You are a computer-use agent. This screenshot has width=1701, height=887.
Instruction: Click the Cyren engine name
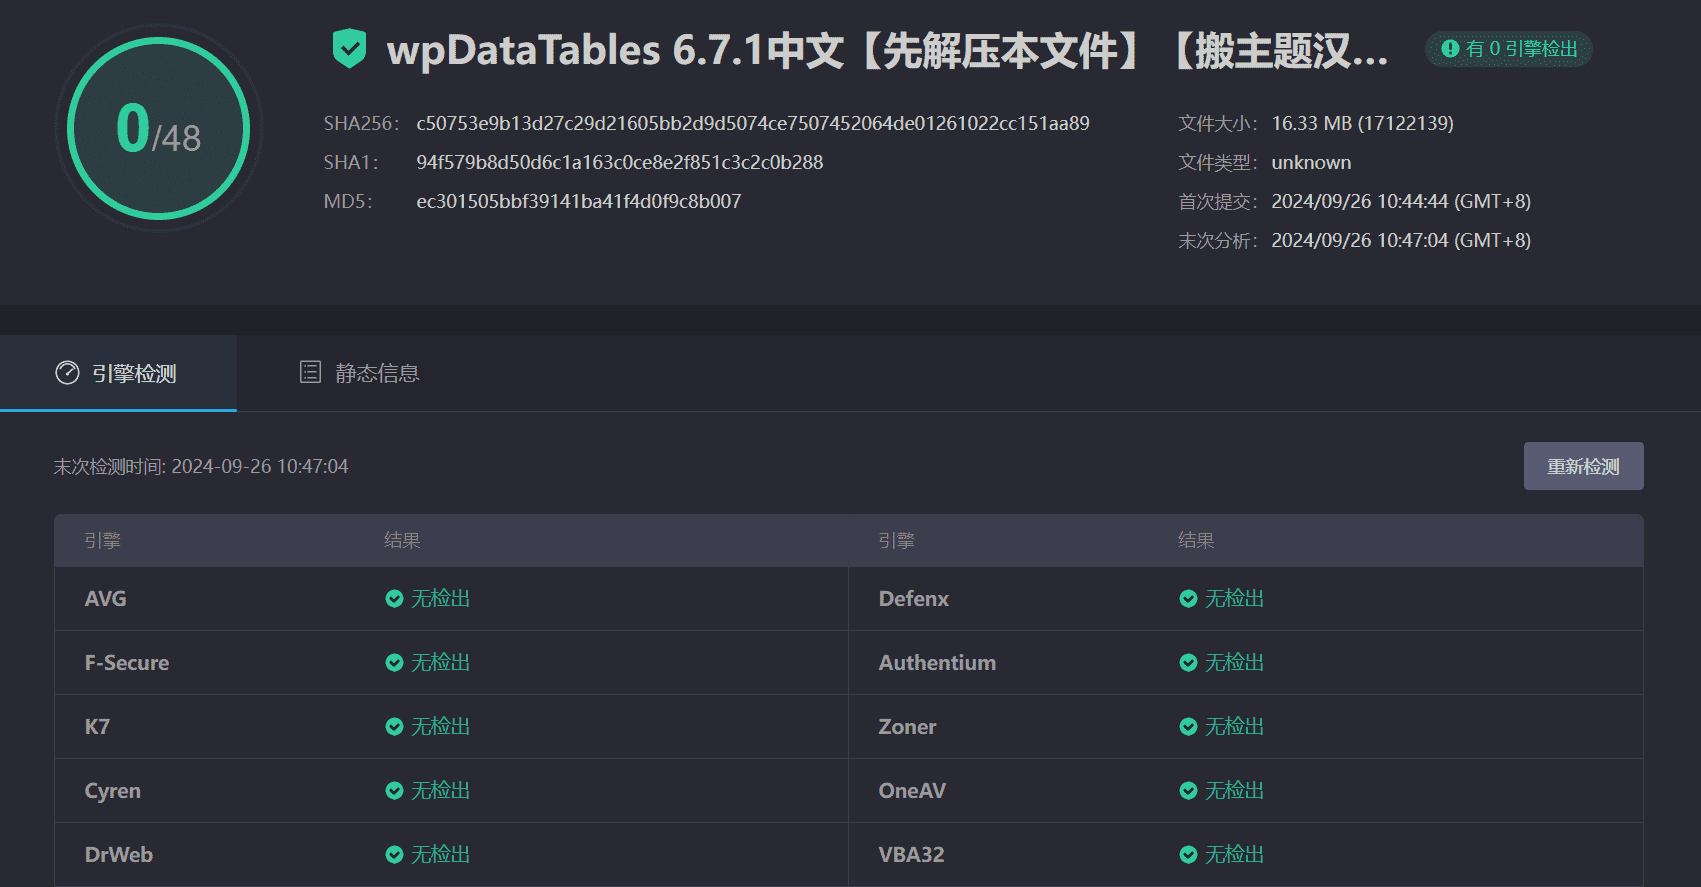(112, 790)
